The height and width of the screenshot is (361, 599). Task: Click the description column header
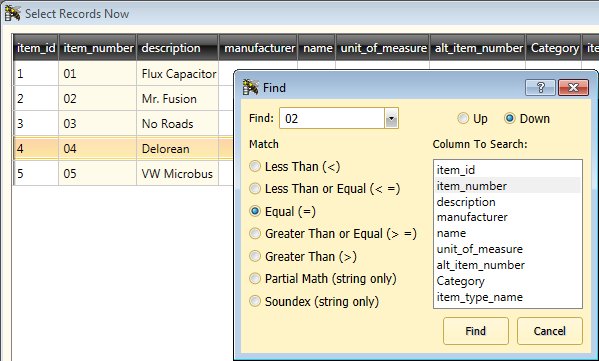177,48
